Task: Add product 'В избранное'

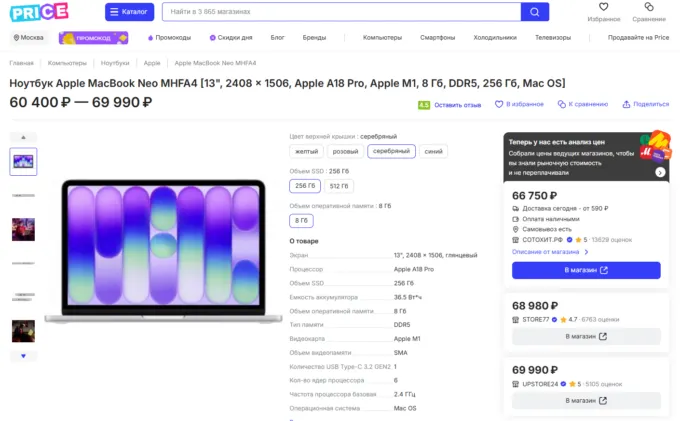Action: pos(519,104)
